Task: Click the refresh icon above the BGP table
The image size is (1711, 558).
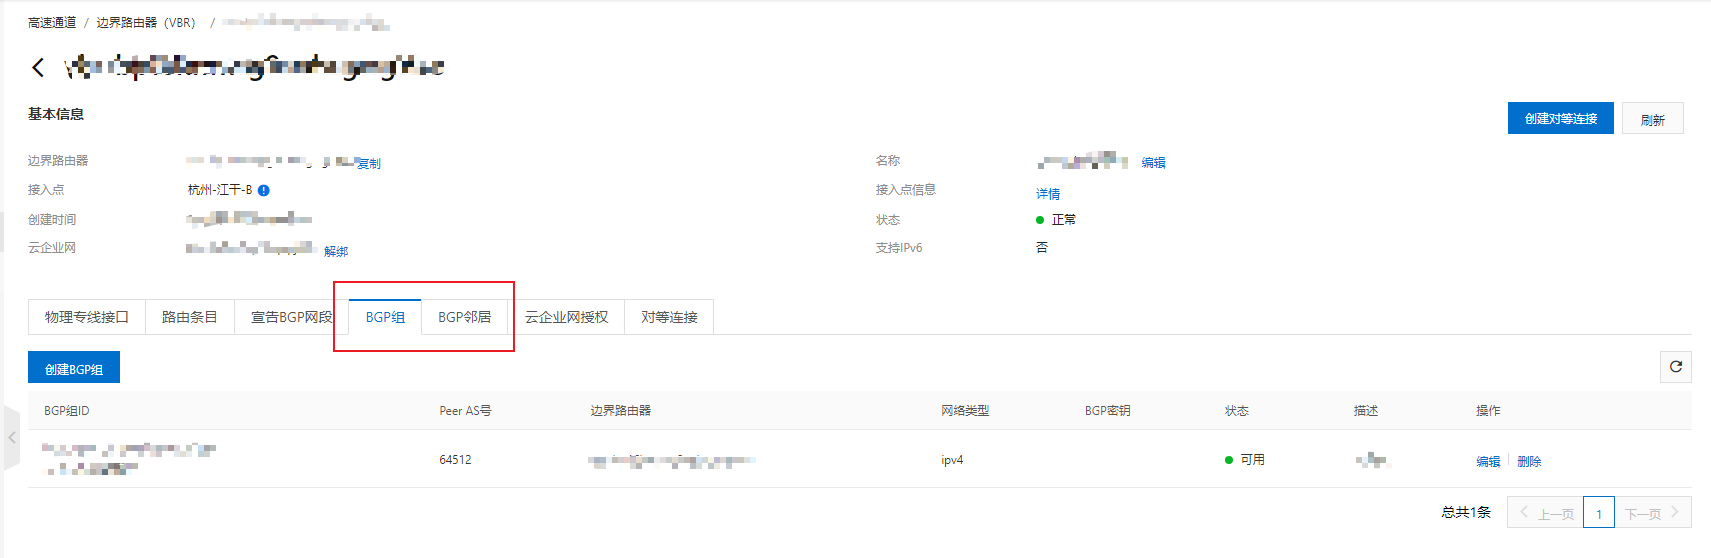Action: [1675, 367]
